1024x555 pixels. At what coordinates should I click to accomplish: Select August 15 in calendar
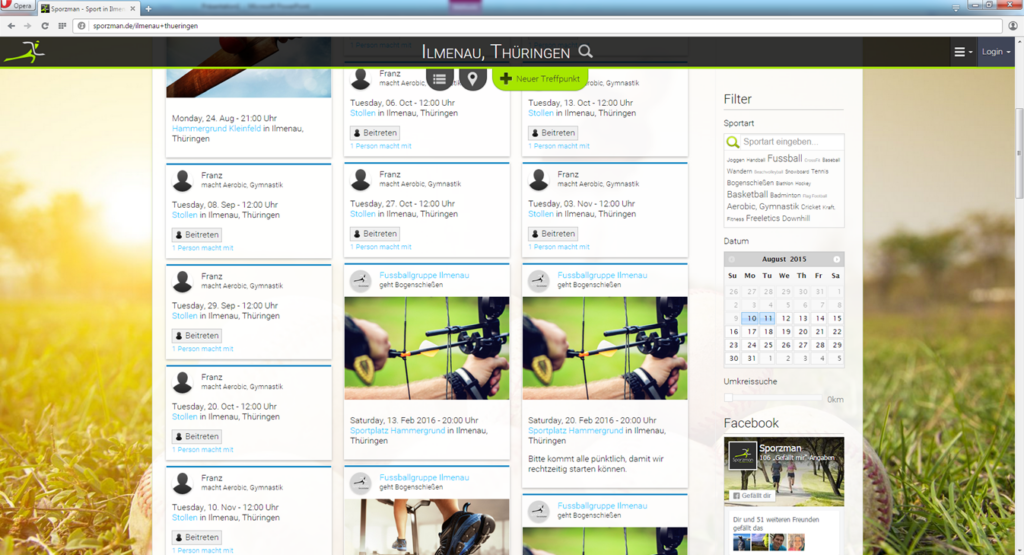click(837, 318)
